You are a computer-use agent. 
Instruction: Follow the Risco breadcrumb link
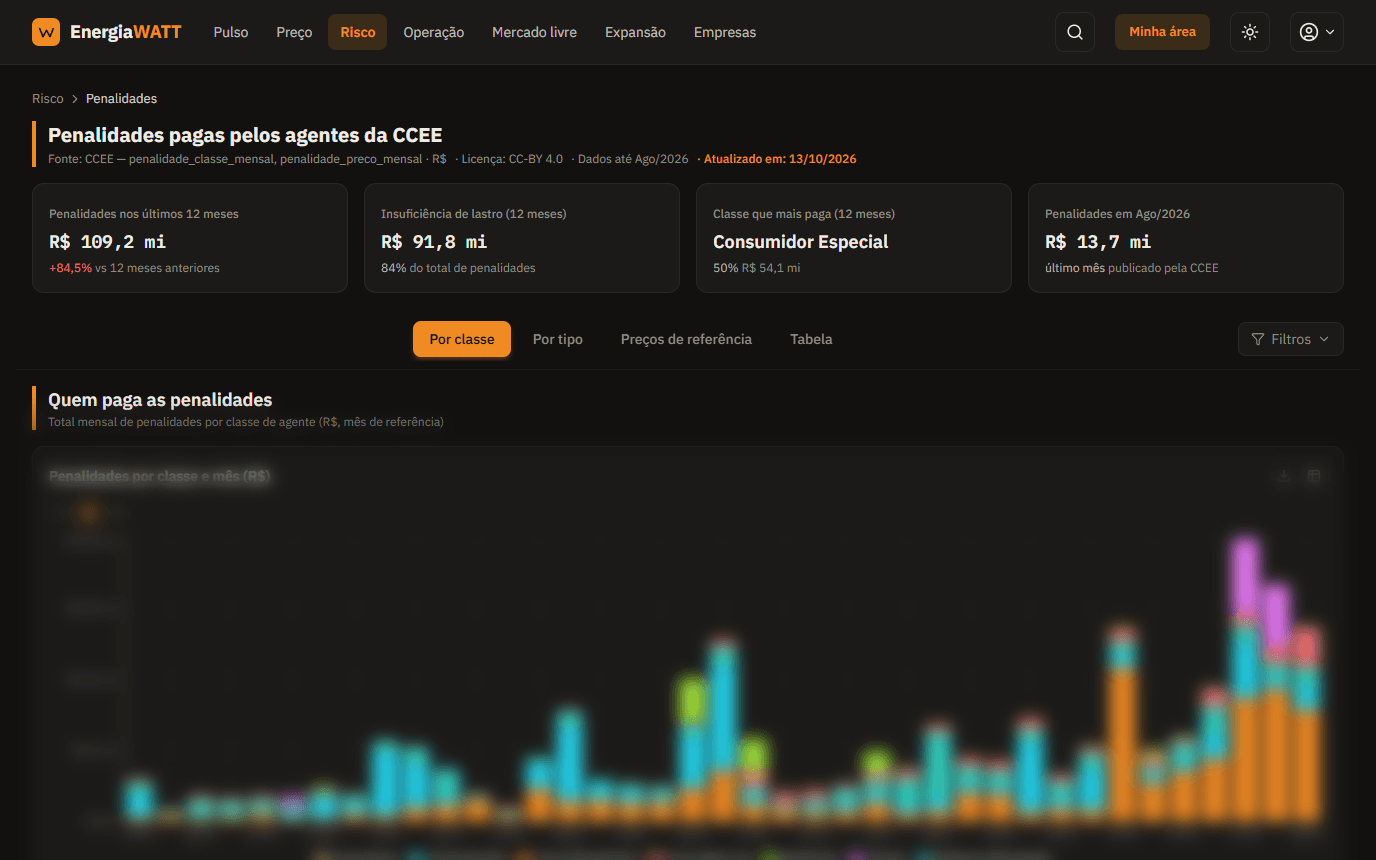tap(48, 99)
